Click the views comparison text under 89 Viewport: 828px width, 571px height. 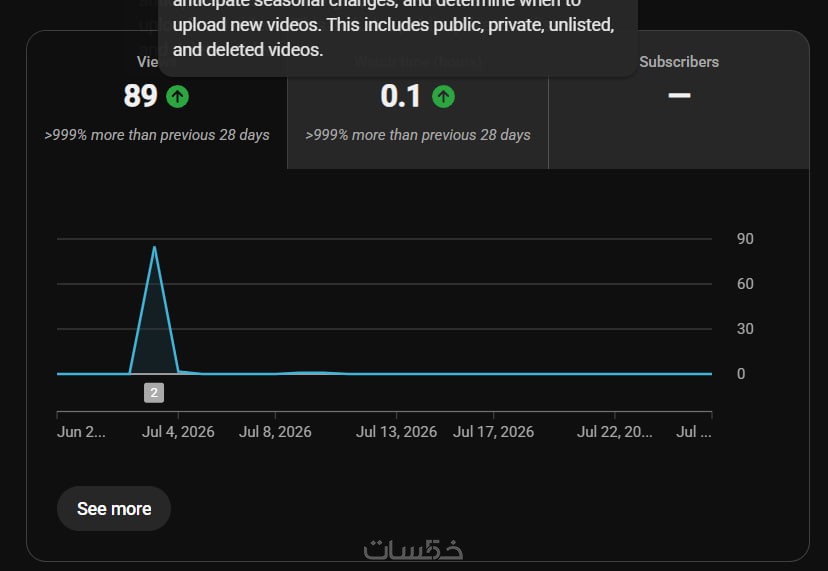click(157, 135)
